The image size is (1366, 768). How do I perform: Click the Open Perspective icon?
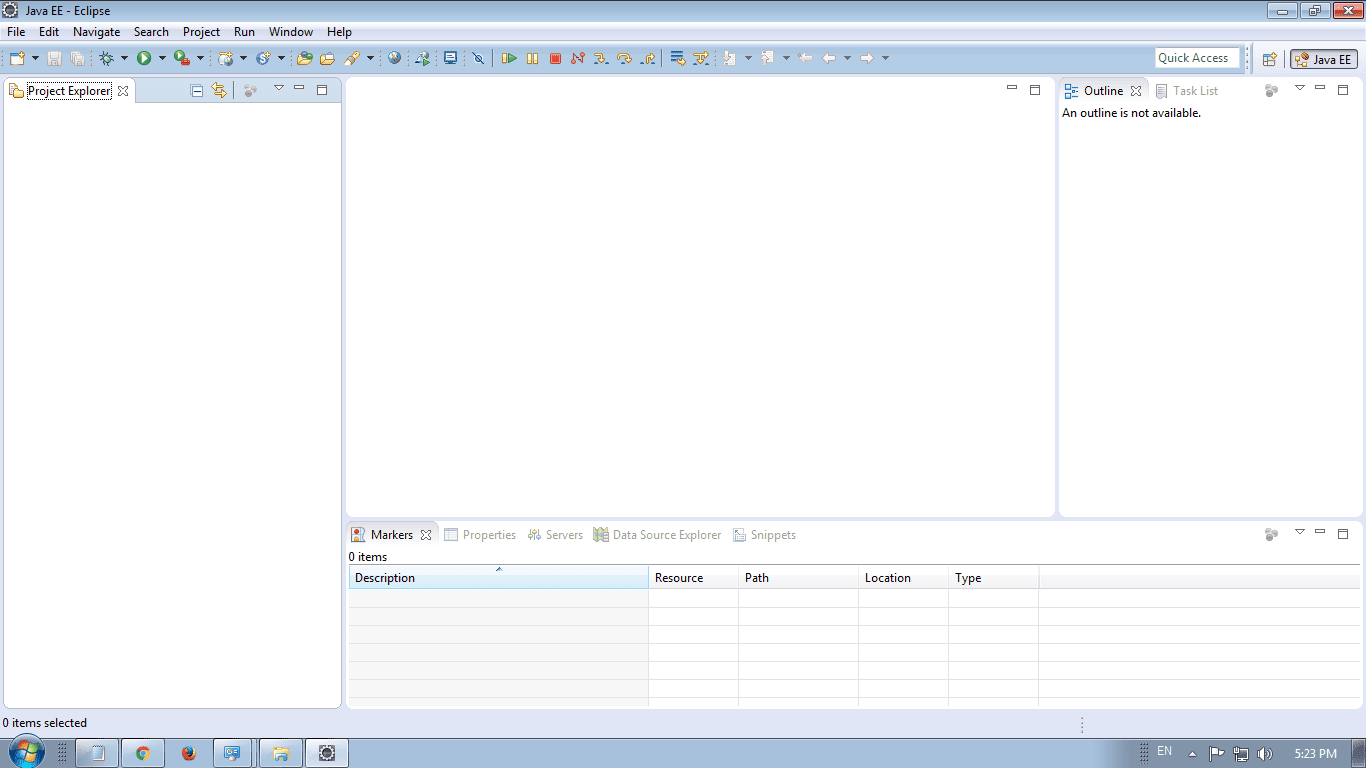[1270, 59]
